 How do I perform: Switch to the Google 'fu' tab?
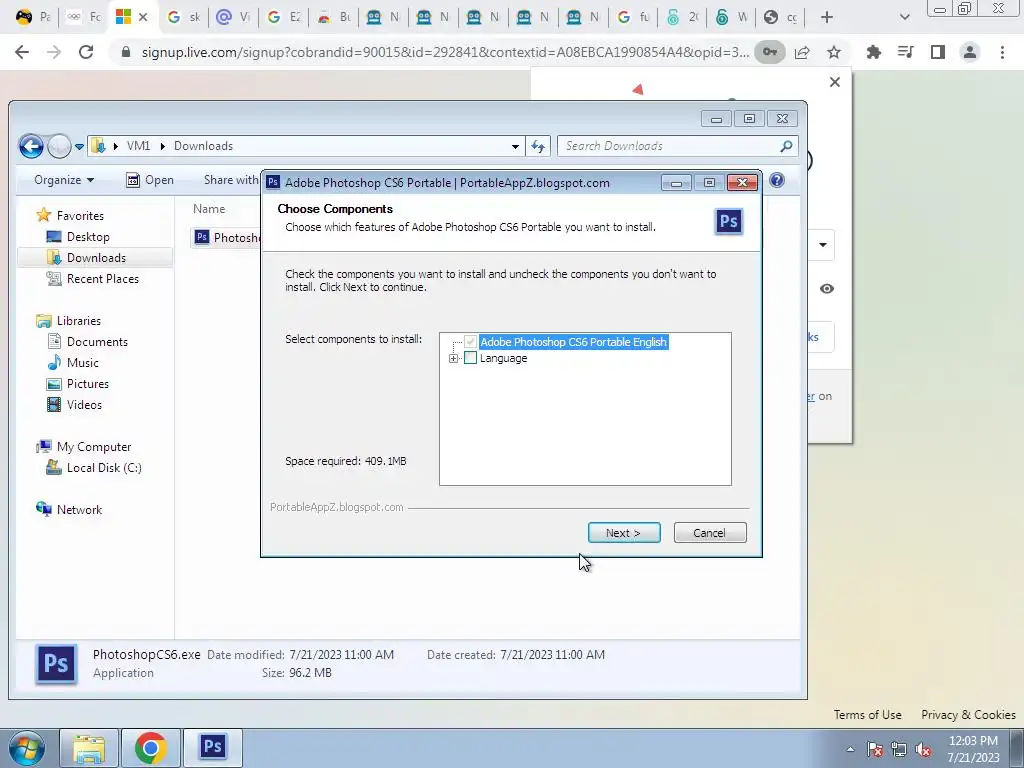pyautogui.click(x=633, y=17)
